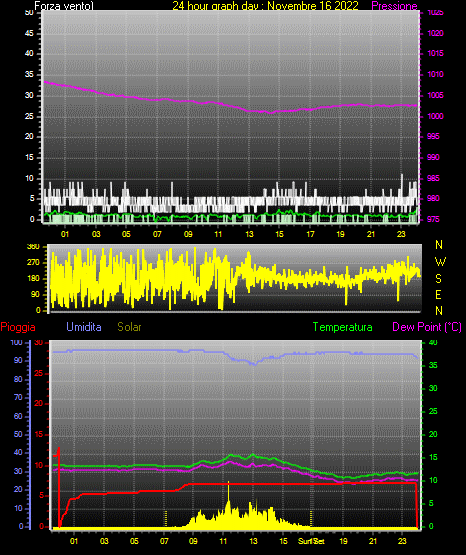The width and height of the screenshot is (466, 555).
Task: Click the '180' wind direction axis value
Action: coord(33,279)
